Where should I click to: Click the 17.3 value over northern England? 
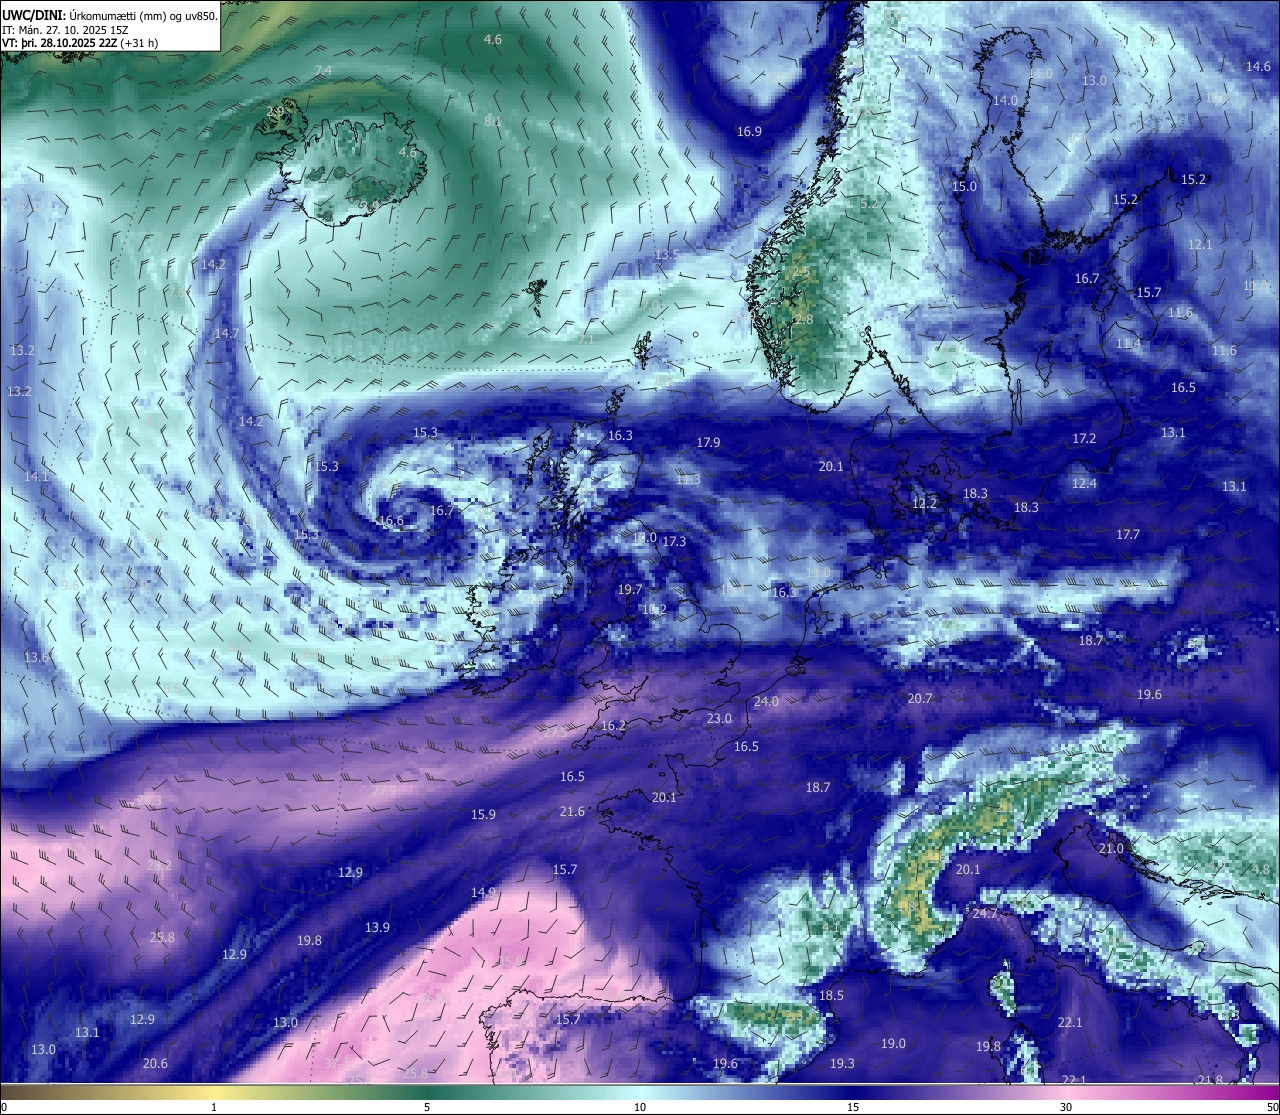(x=674, y=542)
